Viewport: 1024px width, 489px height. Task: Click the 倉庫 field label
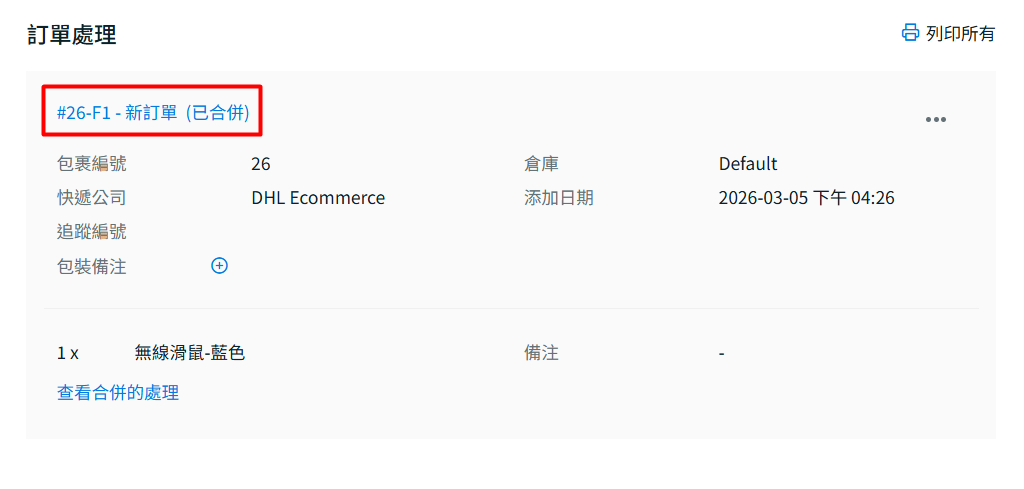(541, 164)
